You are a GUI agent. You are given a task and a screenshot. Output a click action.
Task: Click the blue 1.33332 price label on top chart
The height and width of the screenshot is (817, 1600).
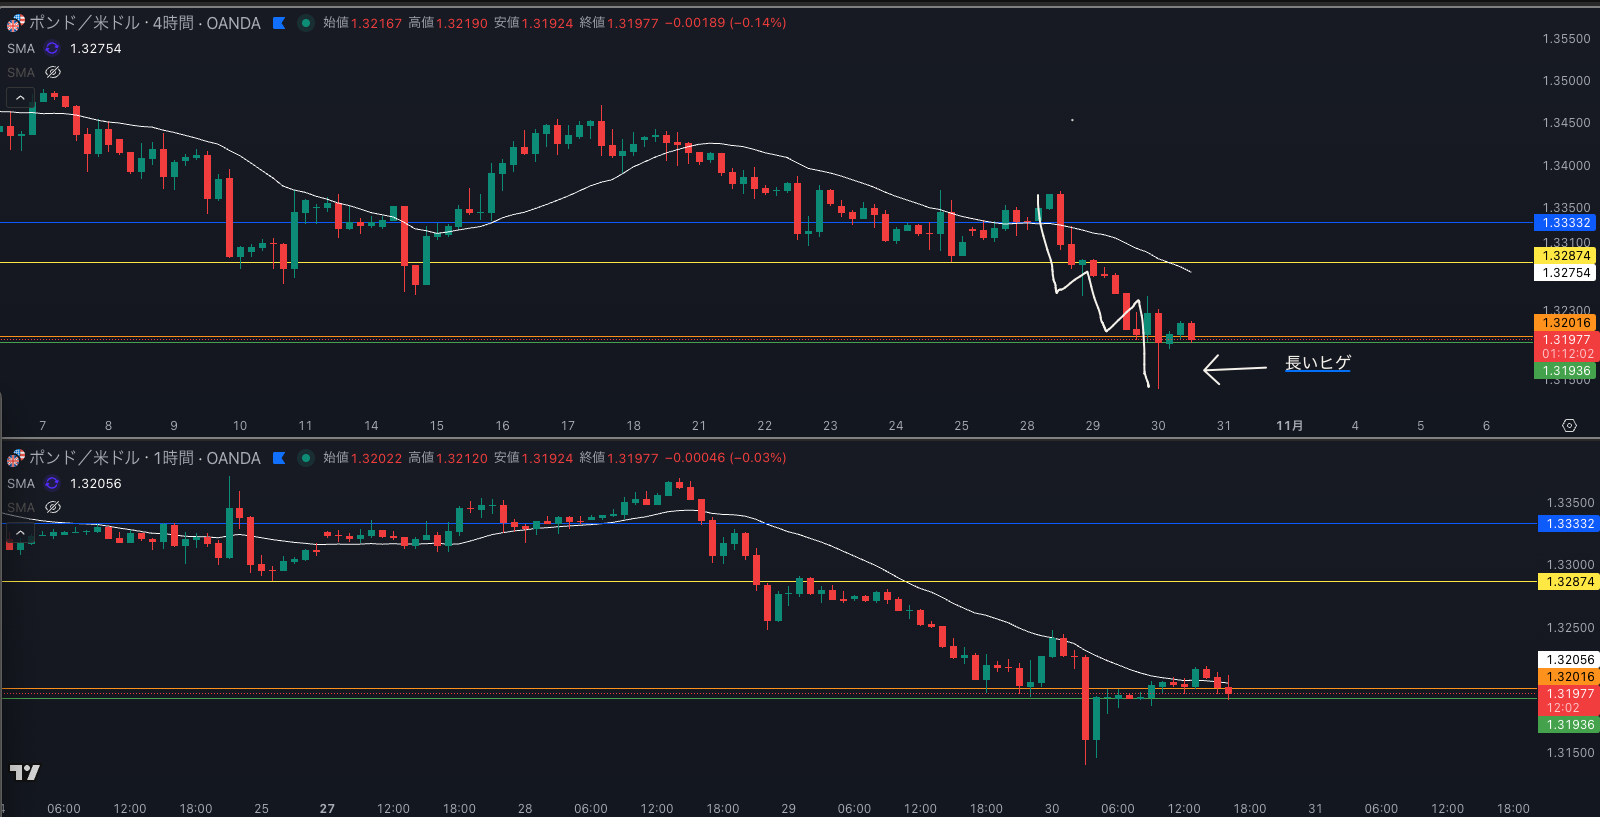(x=1565, y=223)
